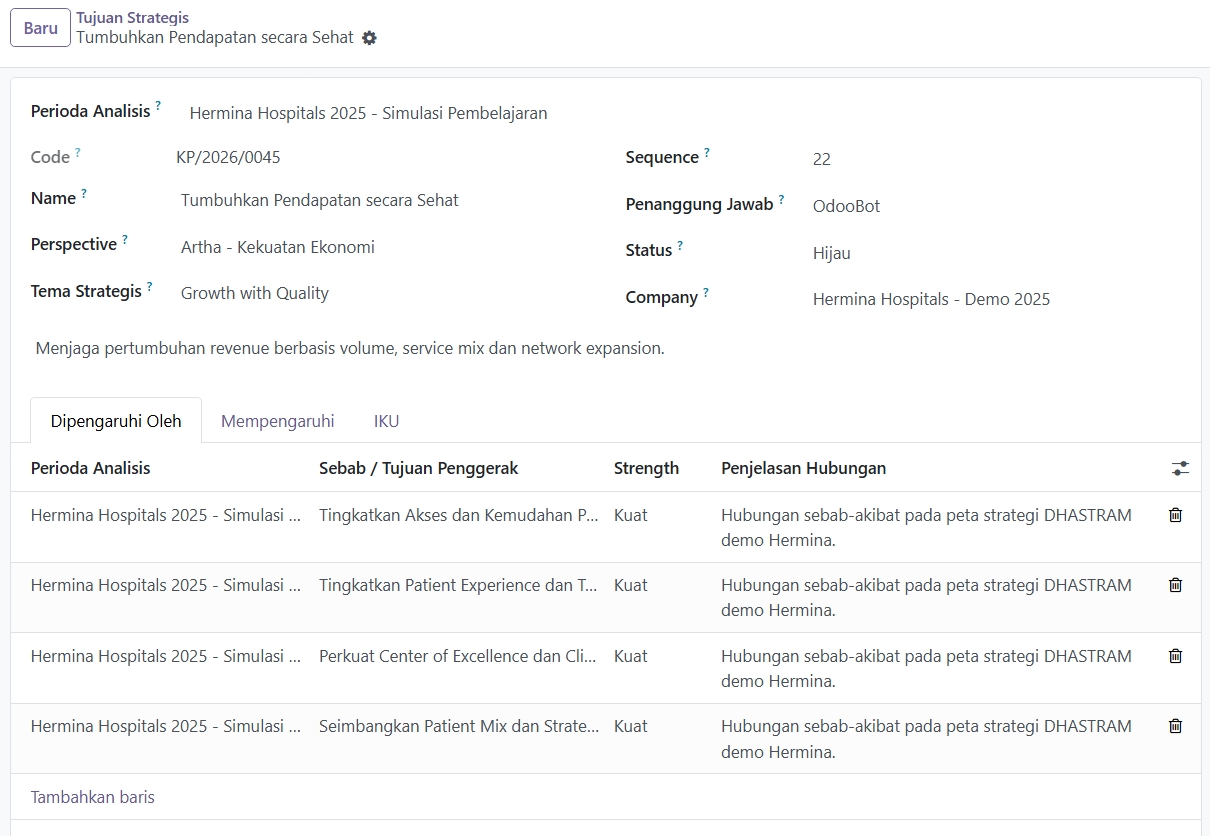The height and width of the screenshot is (836, 1210).
Task: Switch to the Mempengaruhi tab
Action: click(x=278, y=421)
